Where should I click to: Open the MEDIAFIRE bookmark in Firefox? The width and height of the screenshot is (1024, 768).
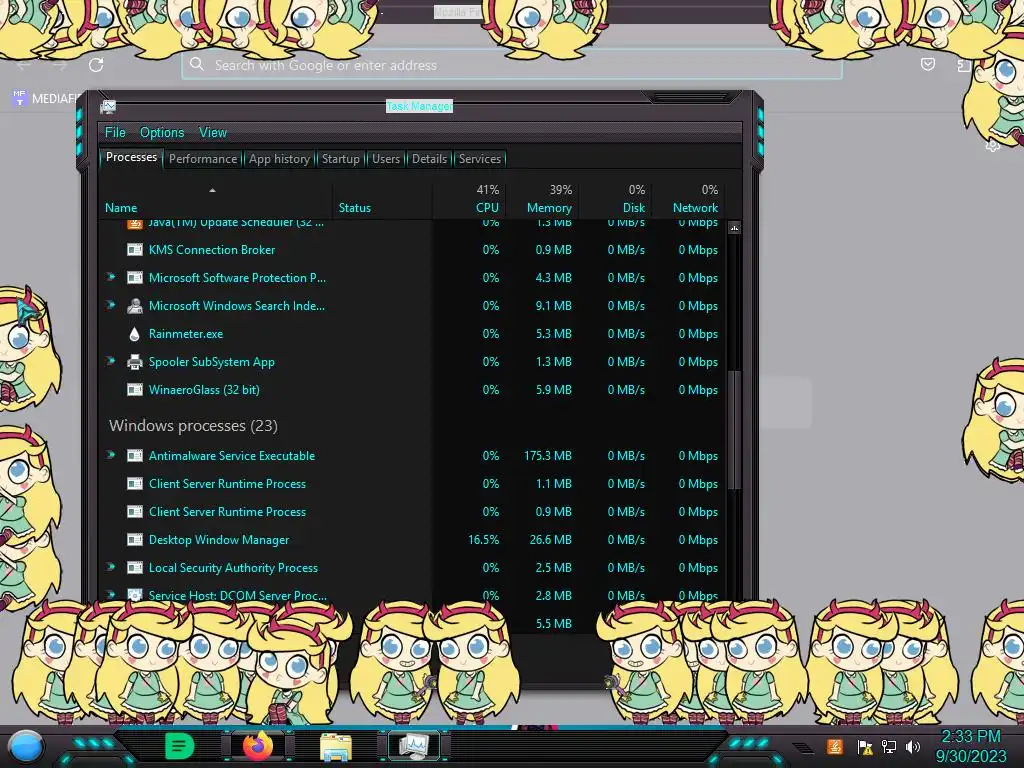point(44,99)
